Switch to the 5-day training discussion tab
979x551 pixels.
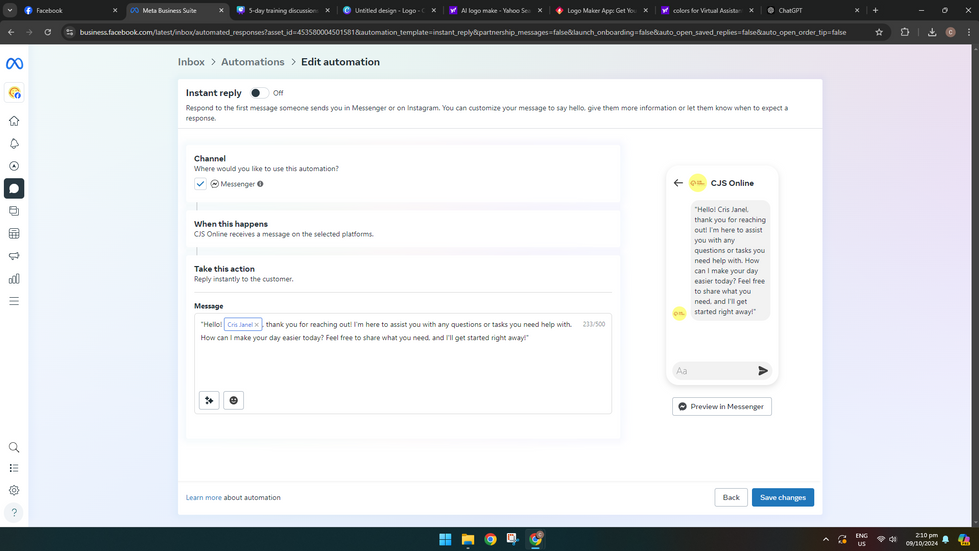[283, 11]
